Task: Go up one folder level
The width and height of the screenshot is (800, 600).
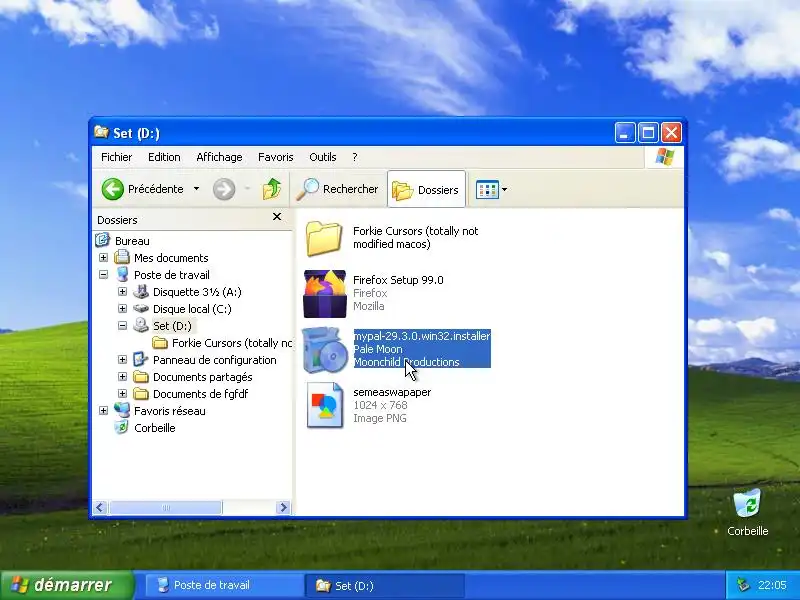Action: (272, 189)
